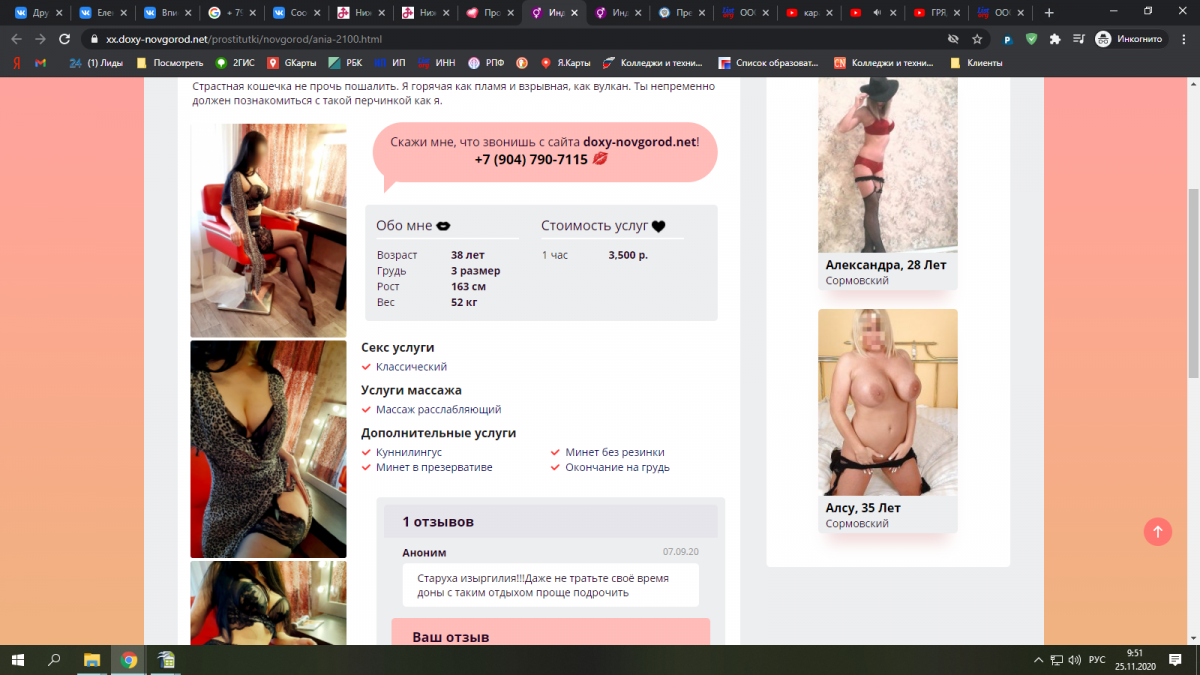Expand hidden system tray icons
Image resolution: width=1200 pixels, height=675 pixels.
1037,660
